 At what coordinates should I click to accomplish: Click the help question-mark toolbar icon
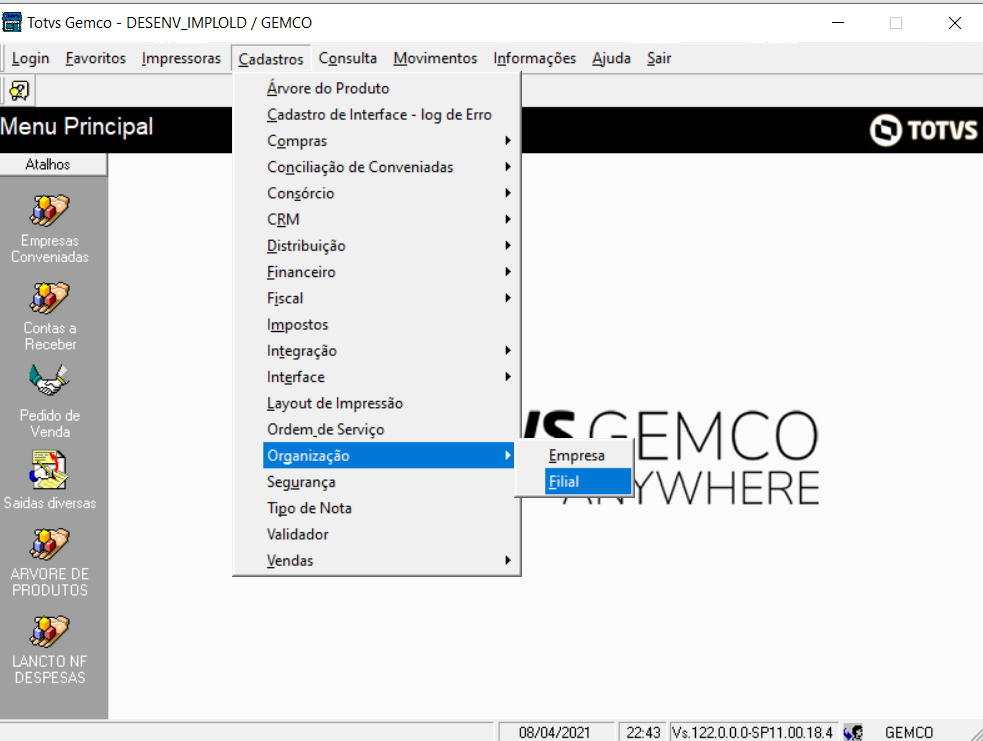[x=19, y=91]
